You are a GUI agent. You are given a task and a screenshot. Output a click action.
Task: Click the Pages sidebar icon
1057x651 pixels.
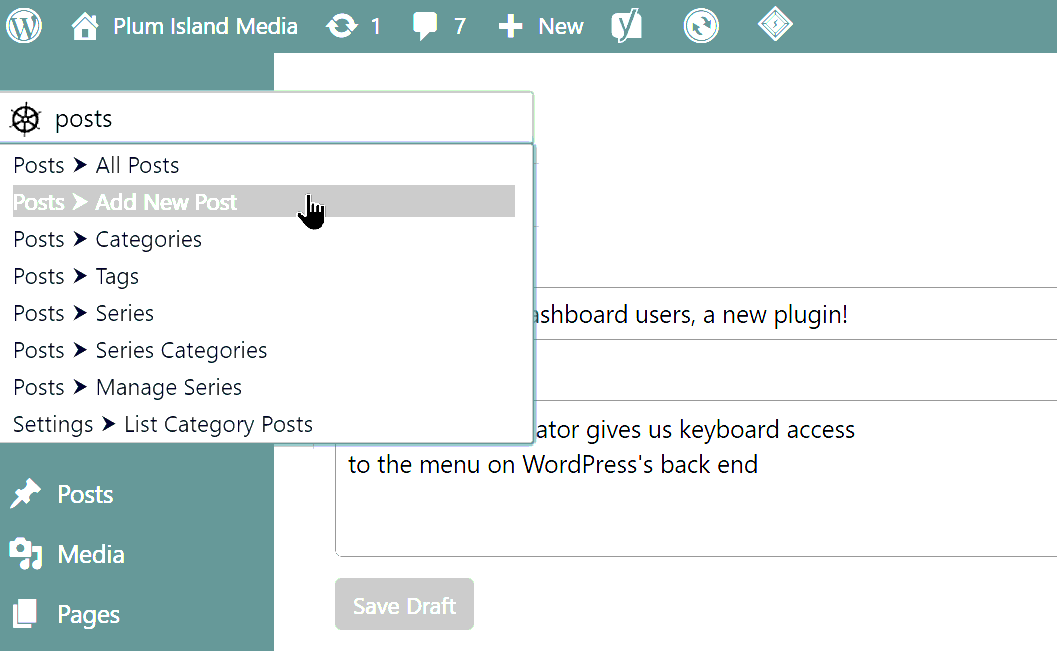click(x=25, y=614)
